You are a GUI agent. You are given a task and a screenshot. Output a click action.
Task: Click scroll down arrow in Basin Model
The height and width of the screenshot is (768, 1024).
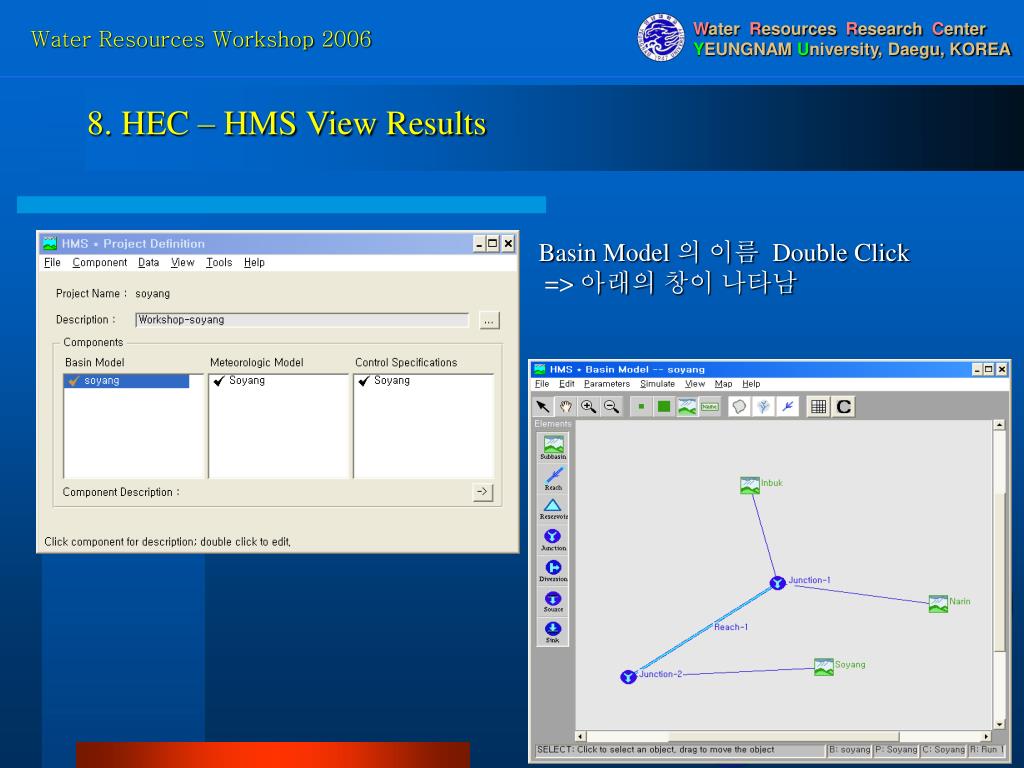click(x=999, y=724)
